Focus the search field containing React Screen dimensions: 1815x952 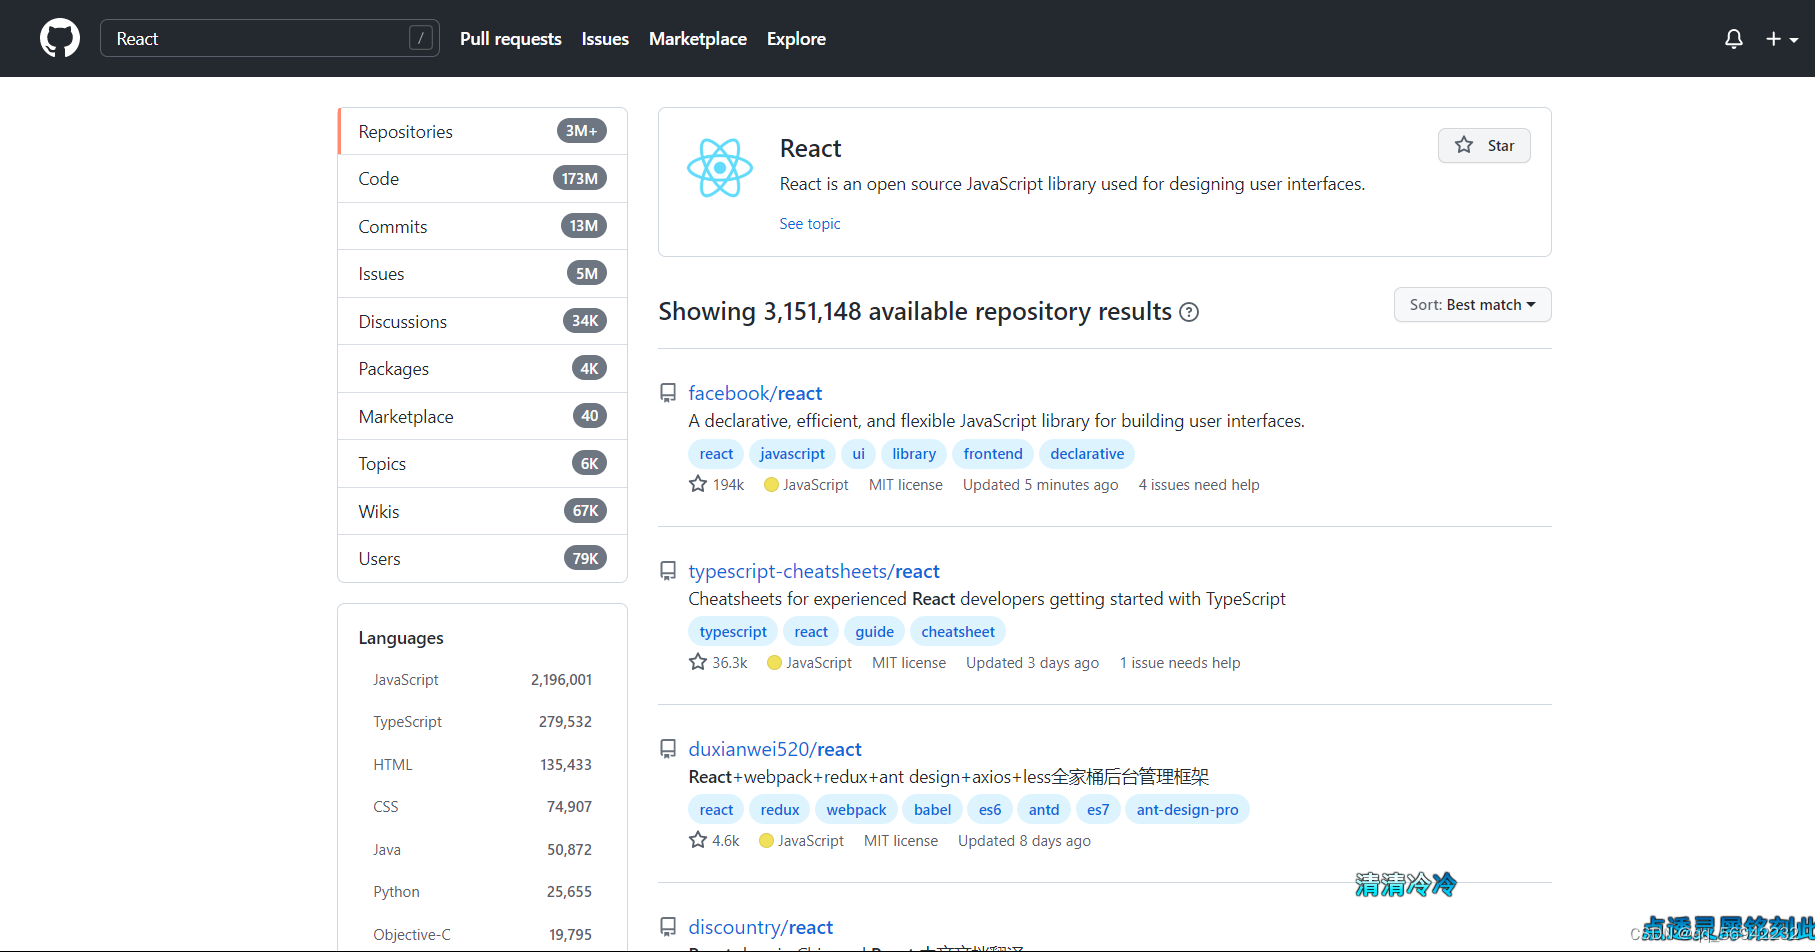[270, 38]
